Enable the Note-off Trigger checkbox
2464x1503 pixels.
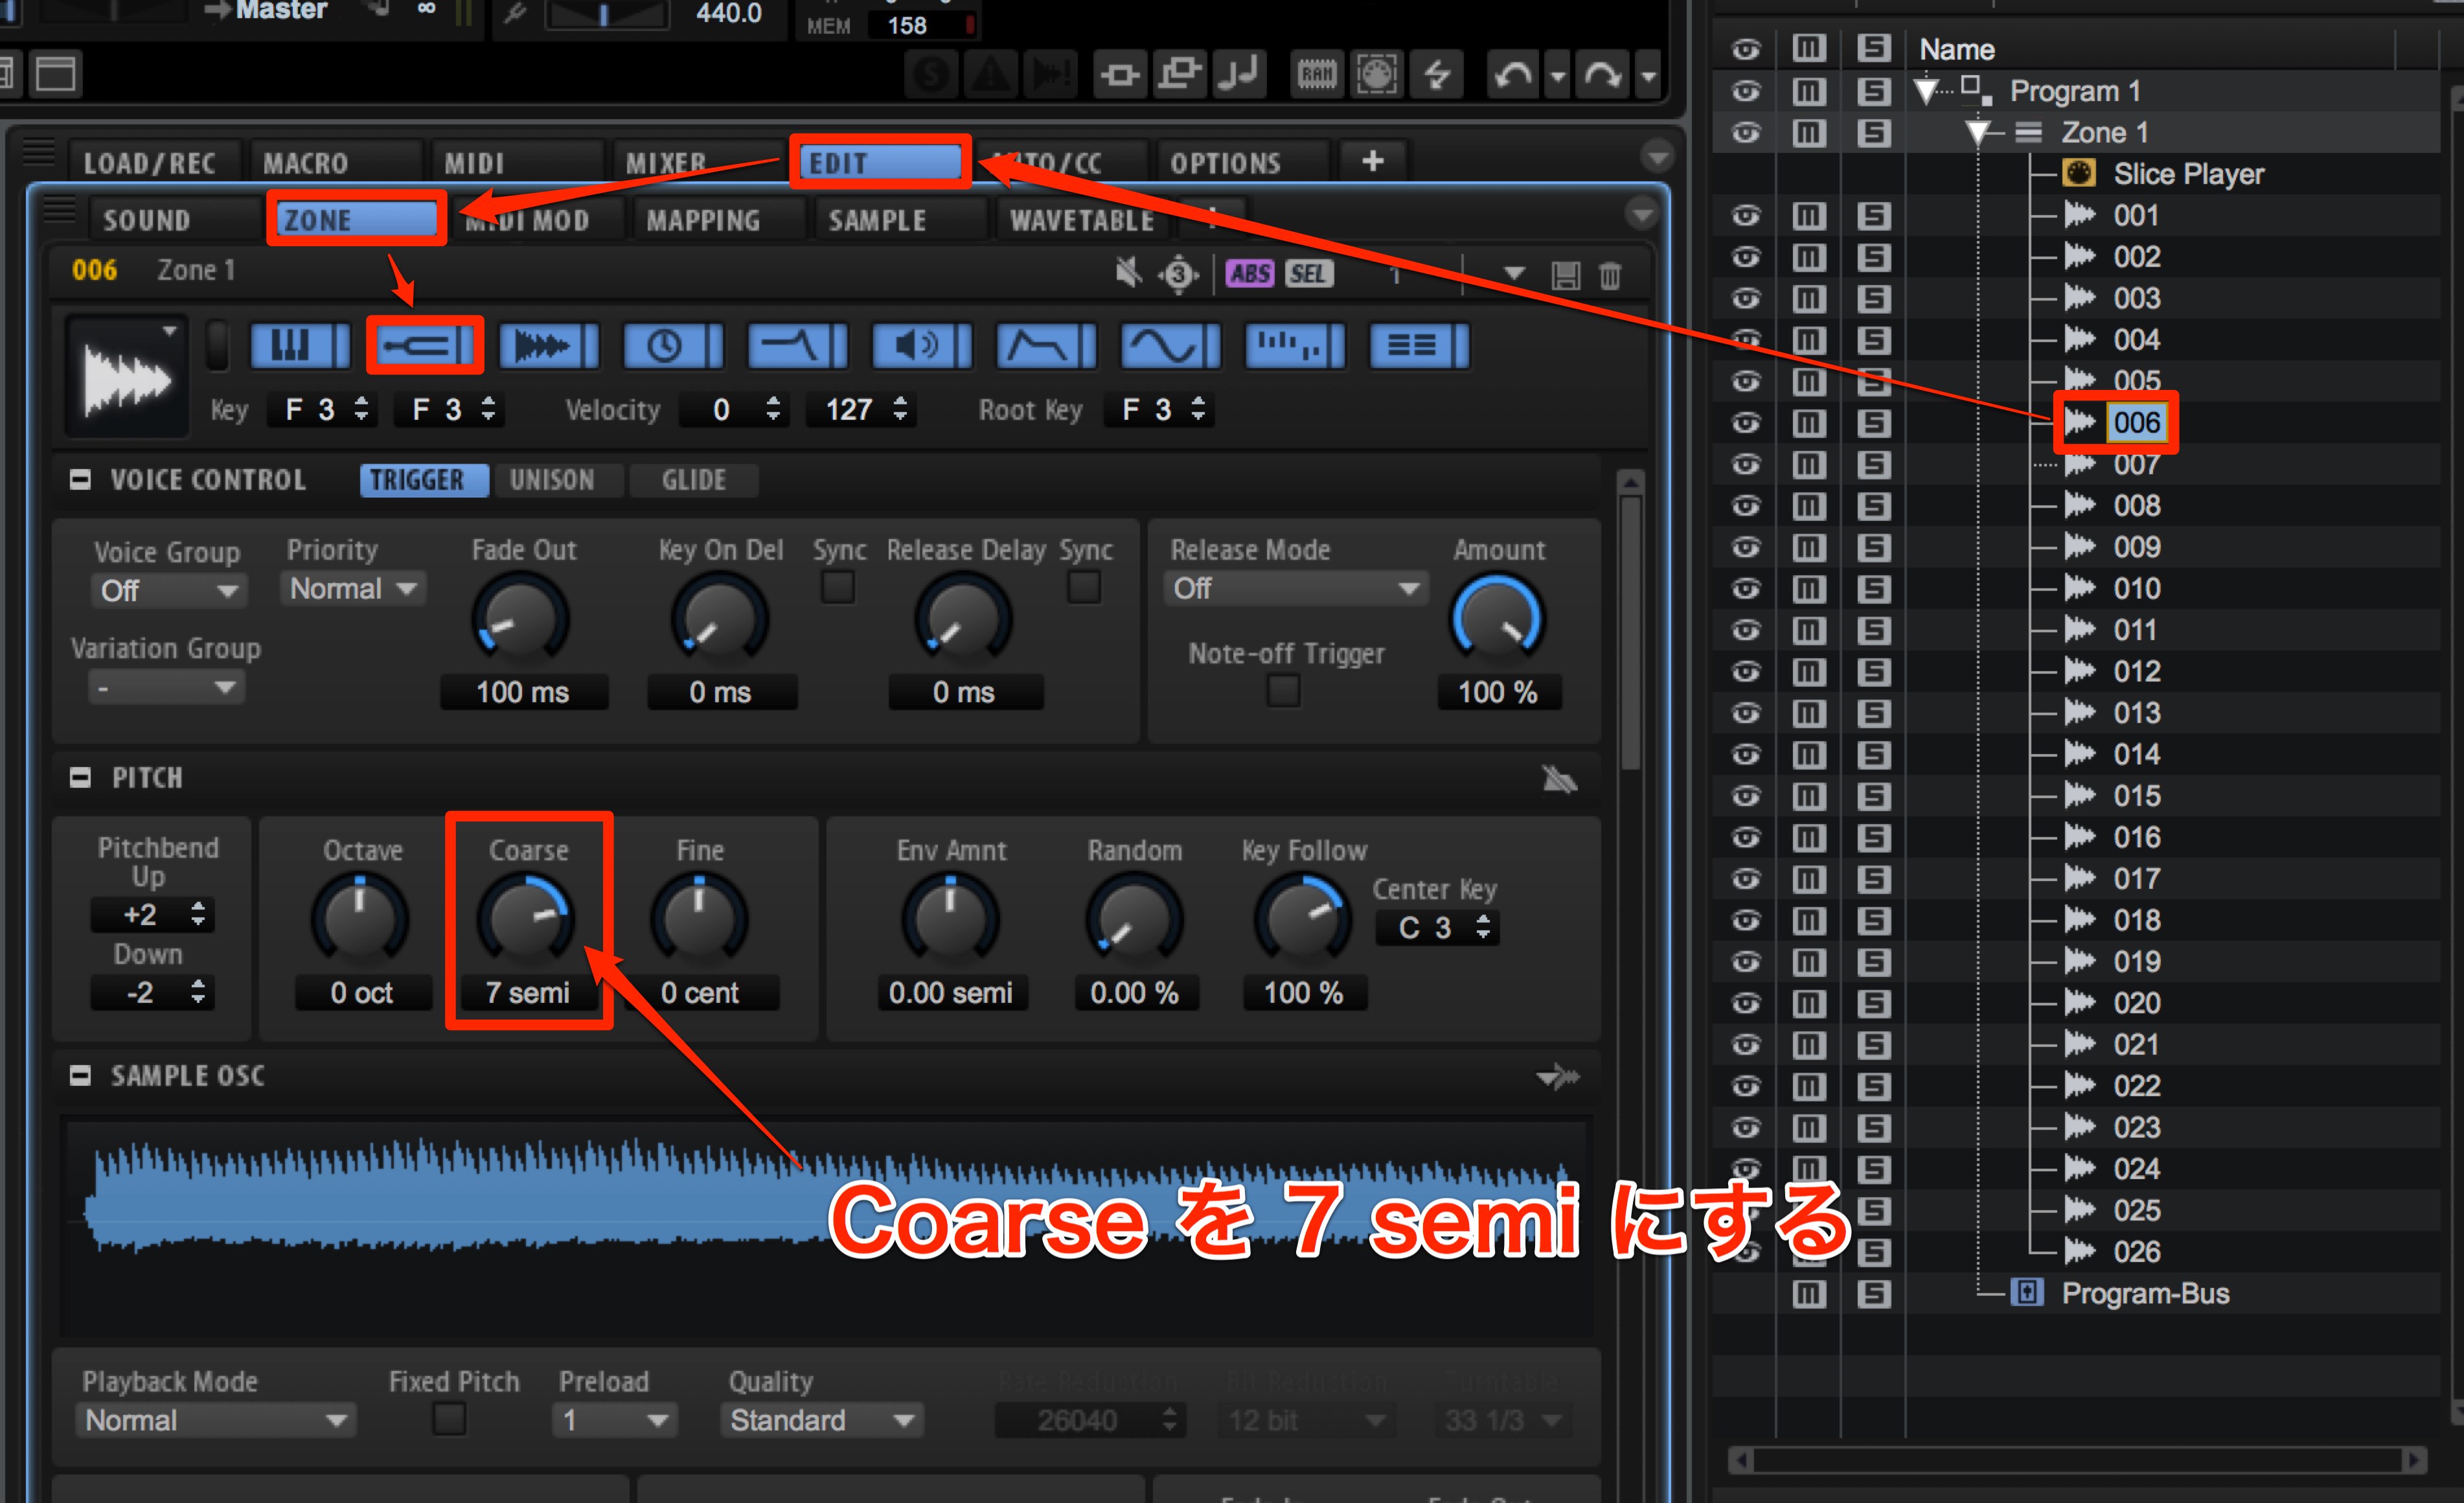click(1284, 690)
